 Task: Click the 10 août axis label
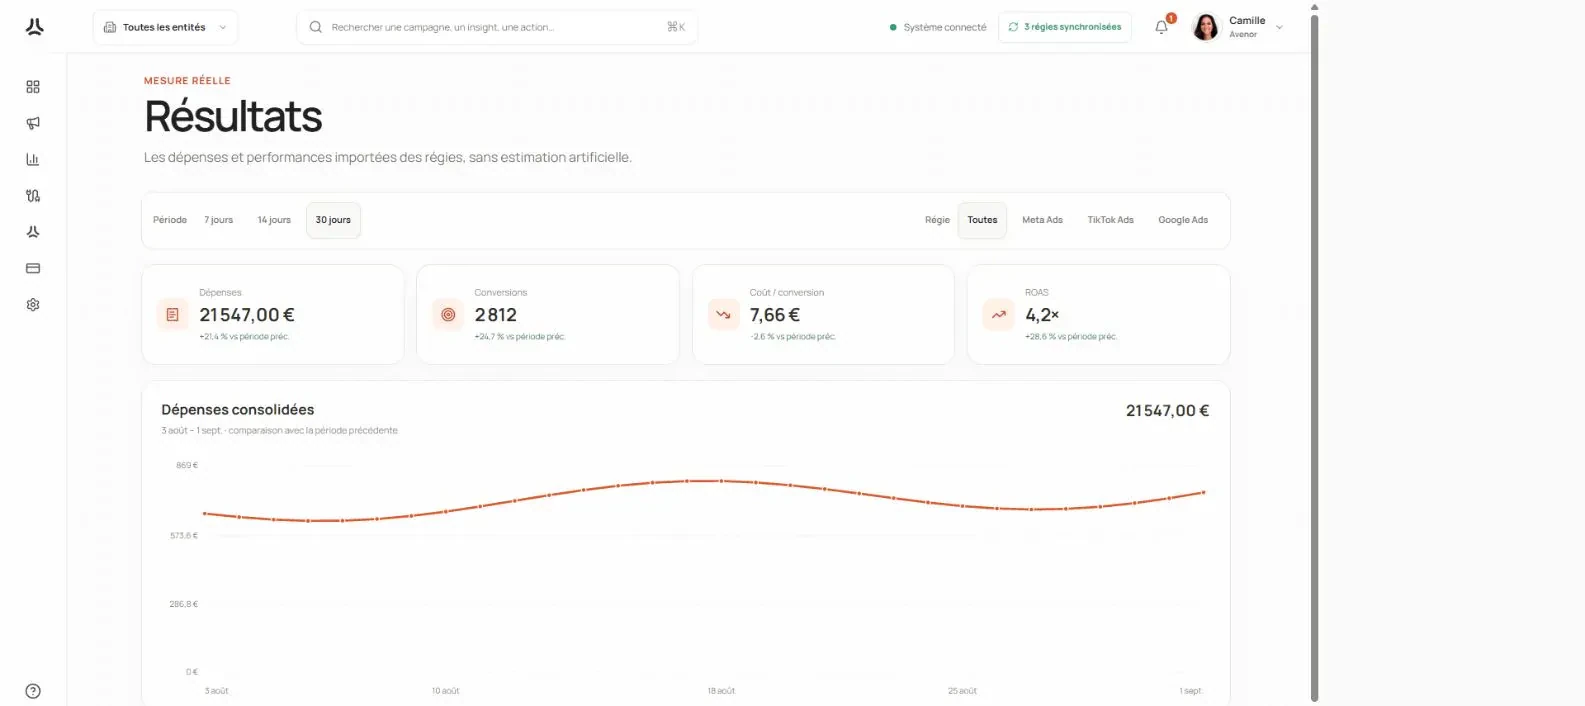pyautogui.click(x=446, y=691)
